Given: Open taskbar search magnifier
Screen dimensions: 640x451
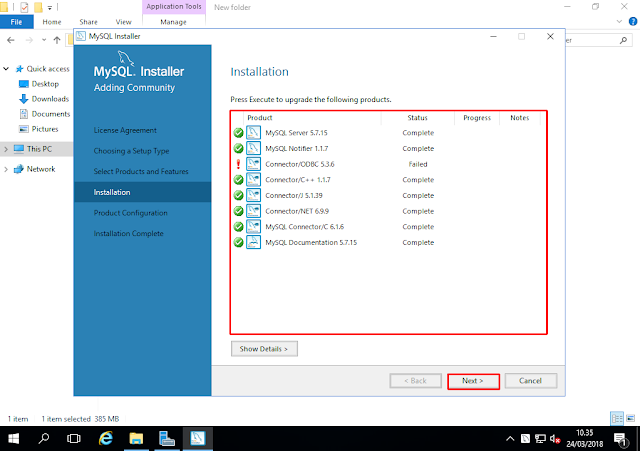Looking at the screenshot, I should (x=44, y=439).
